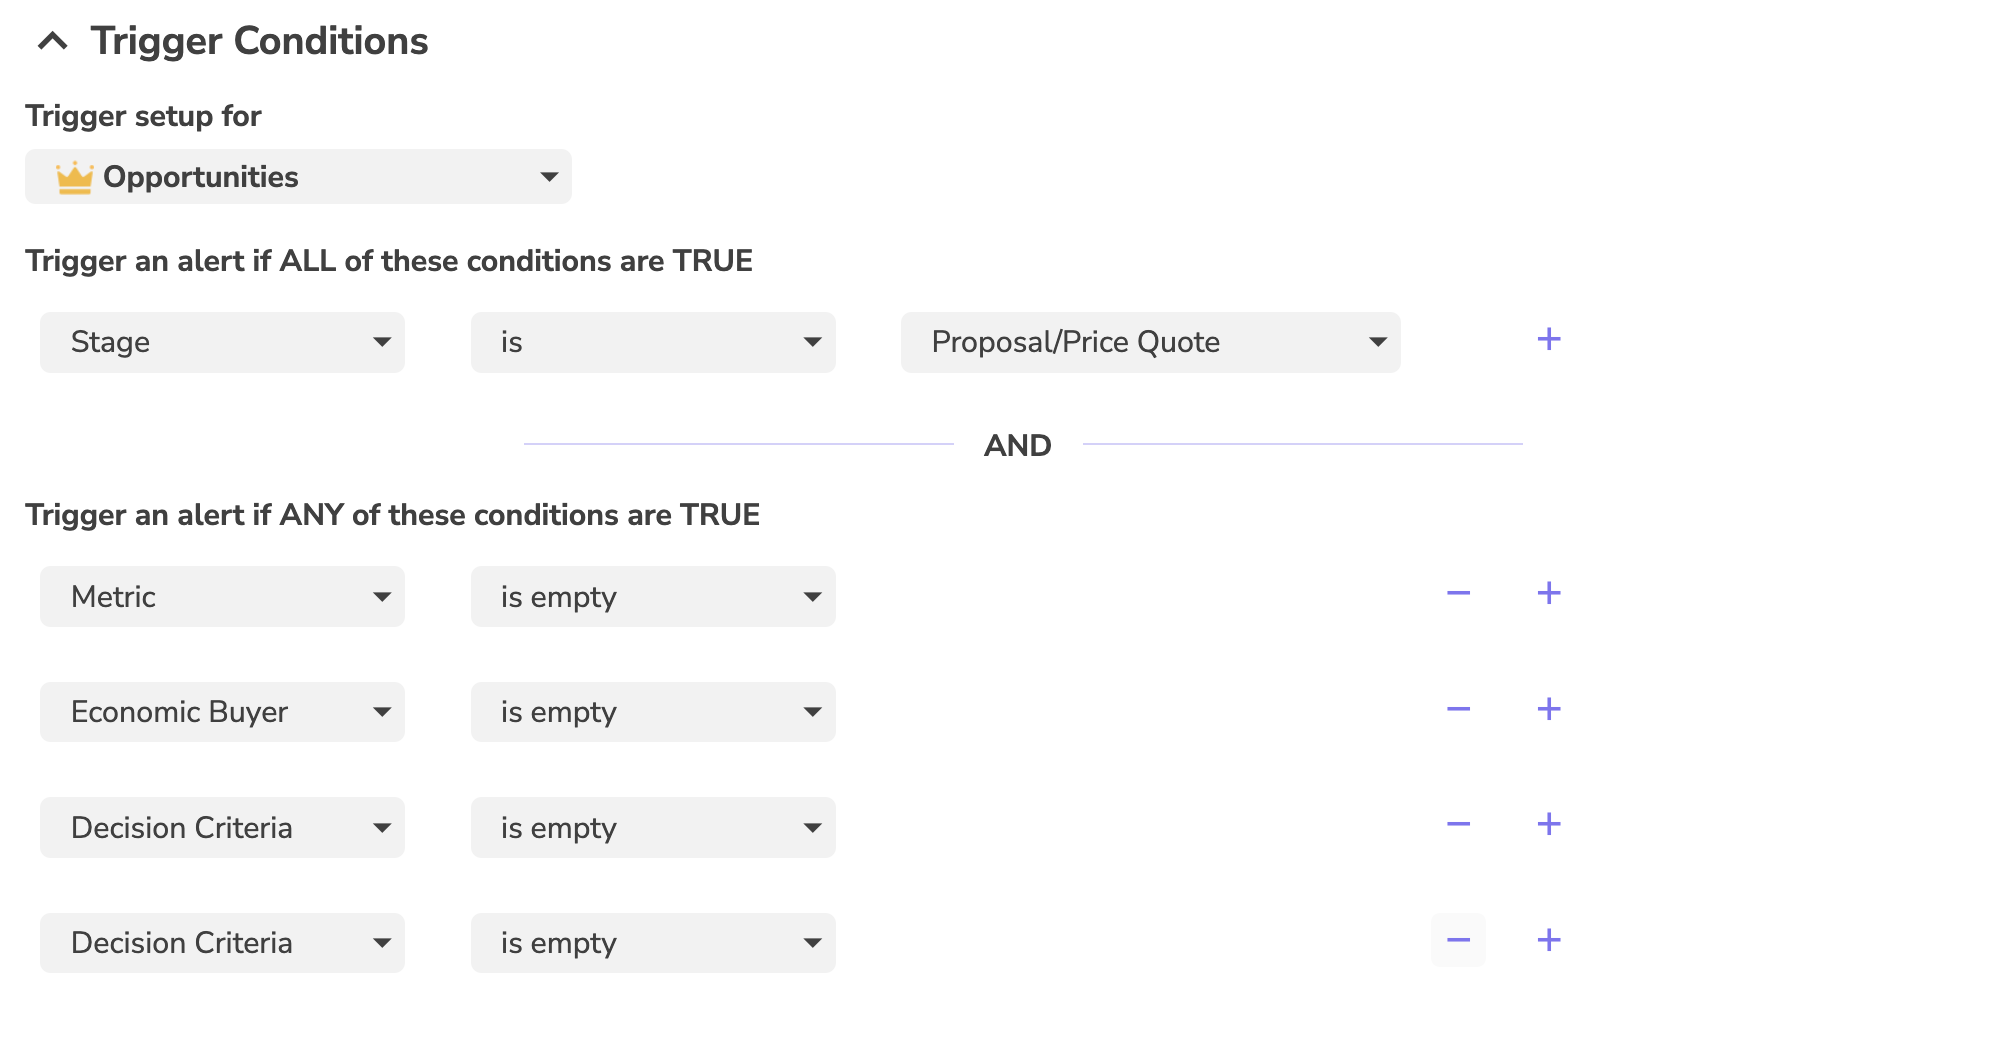Click the plus icon beside Proposal/Price Quote
Viewport: 2014px width, 1048px height.
point(1548,340)
